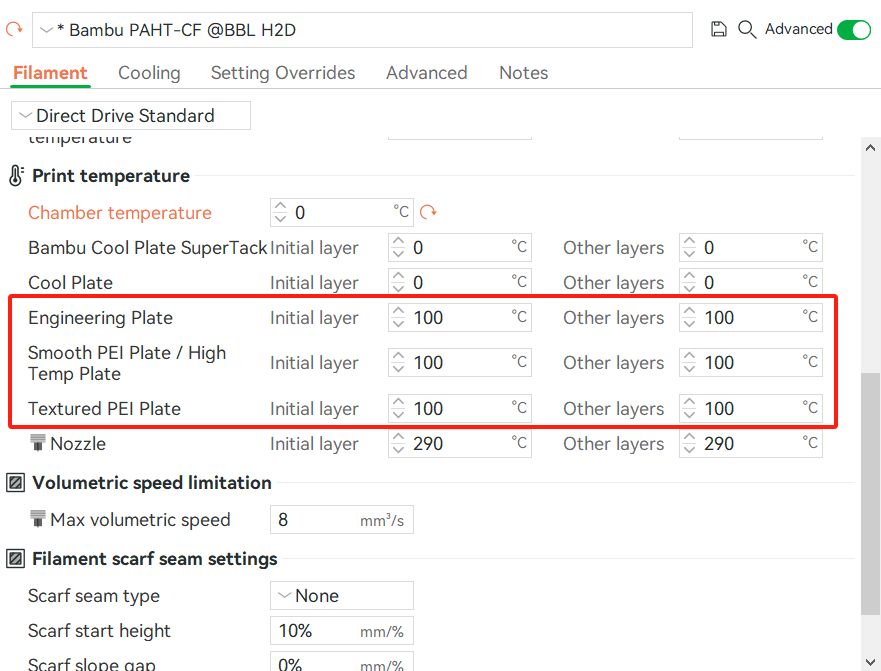Click the Volumetric speed limitation section icon
This screenshot has height=671, width=881.
tap(15, 483)
